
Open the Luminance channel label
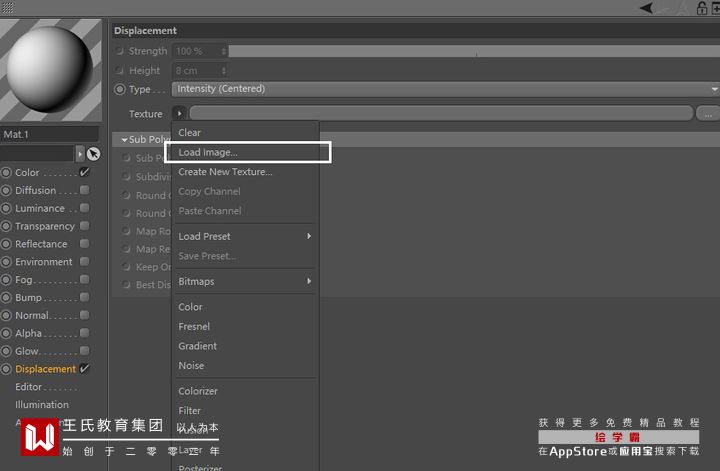point(40,208)
